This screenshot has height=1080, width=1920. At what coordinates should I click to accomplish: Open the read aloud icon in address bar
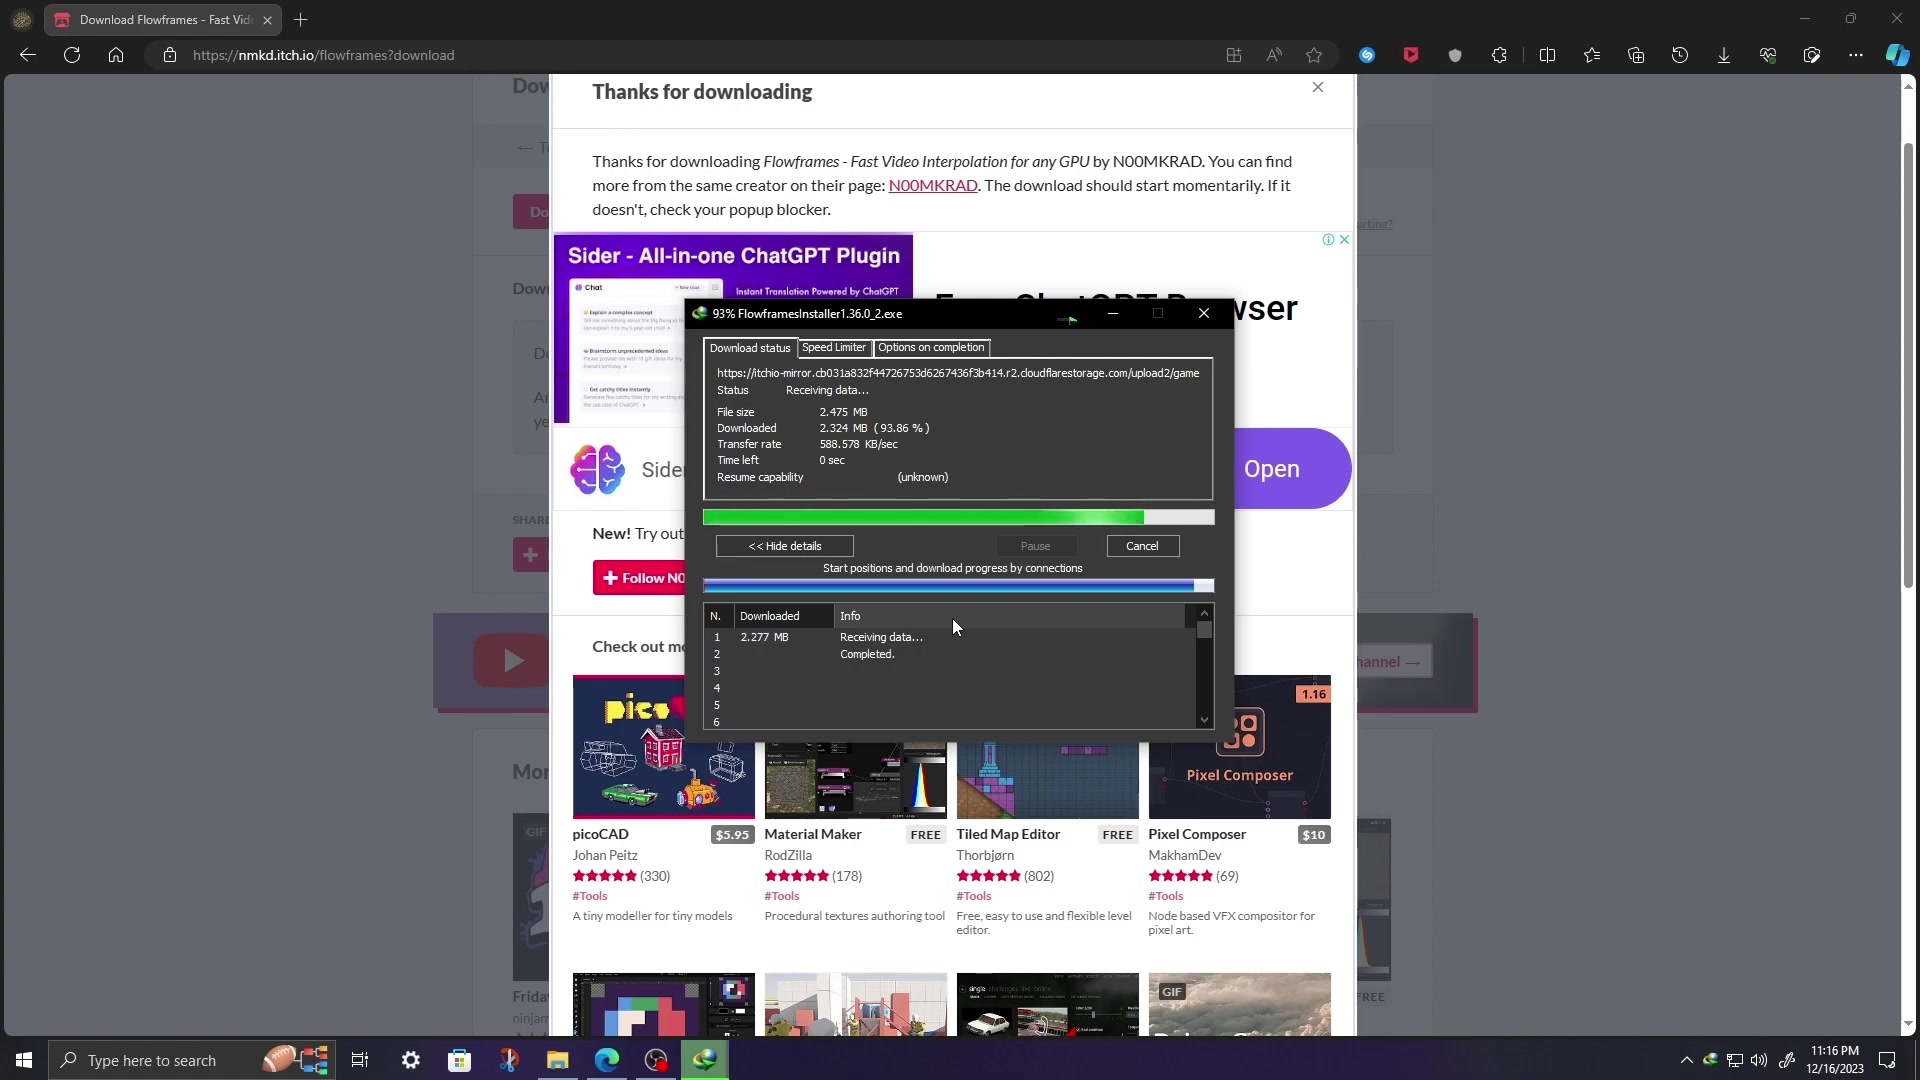pos(1274,55)
